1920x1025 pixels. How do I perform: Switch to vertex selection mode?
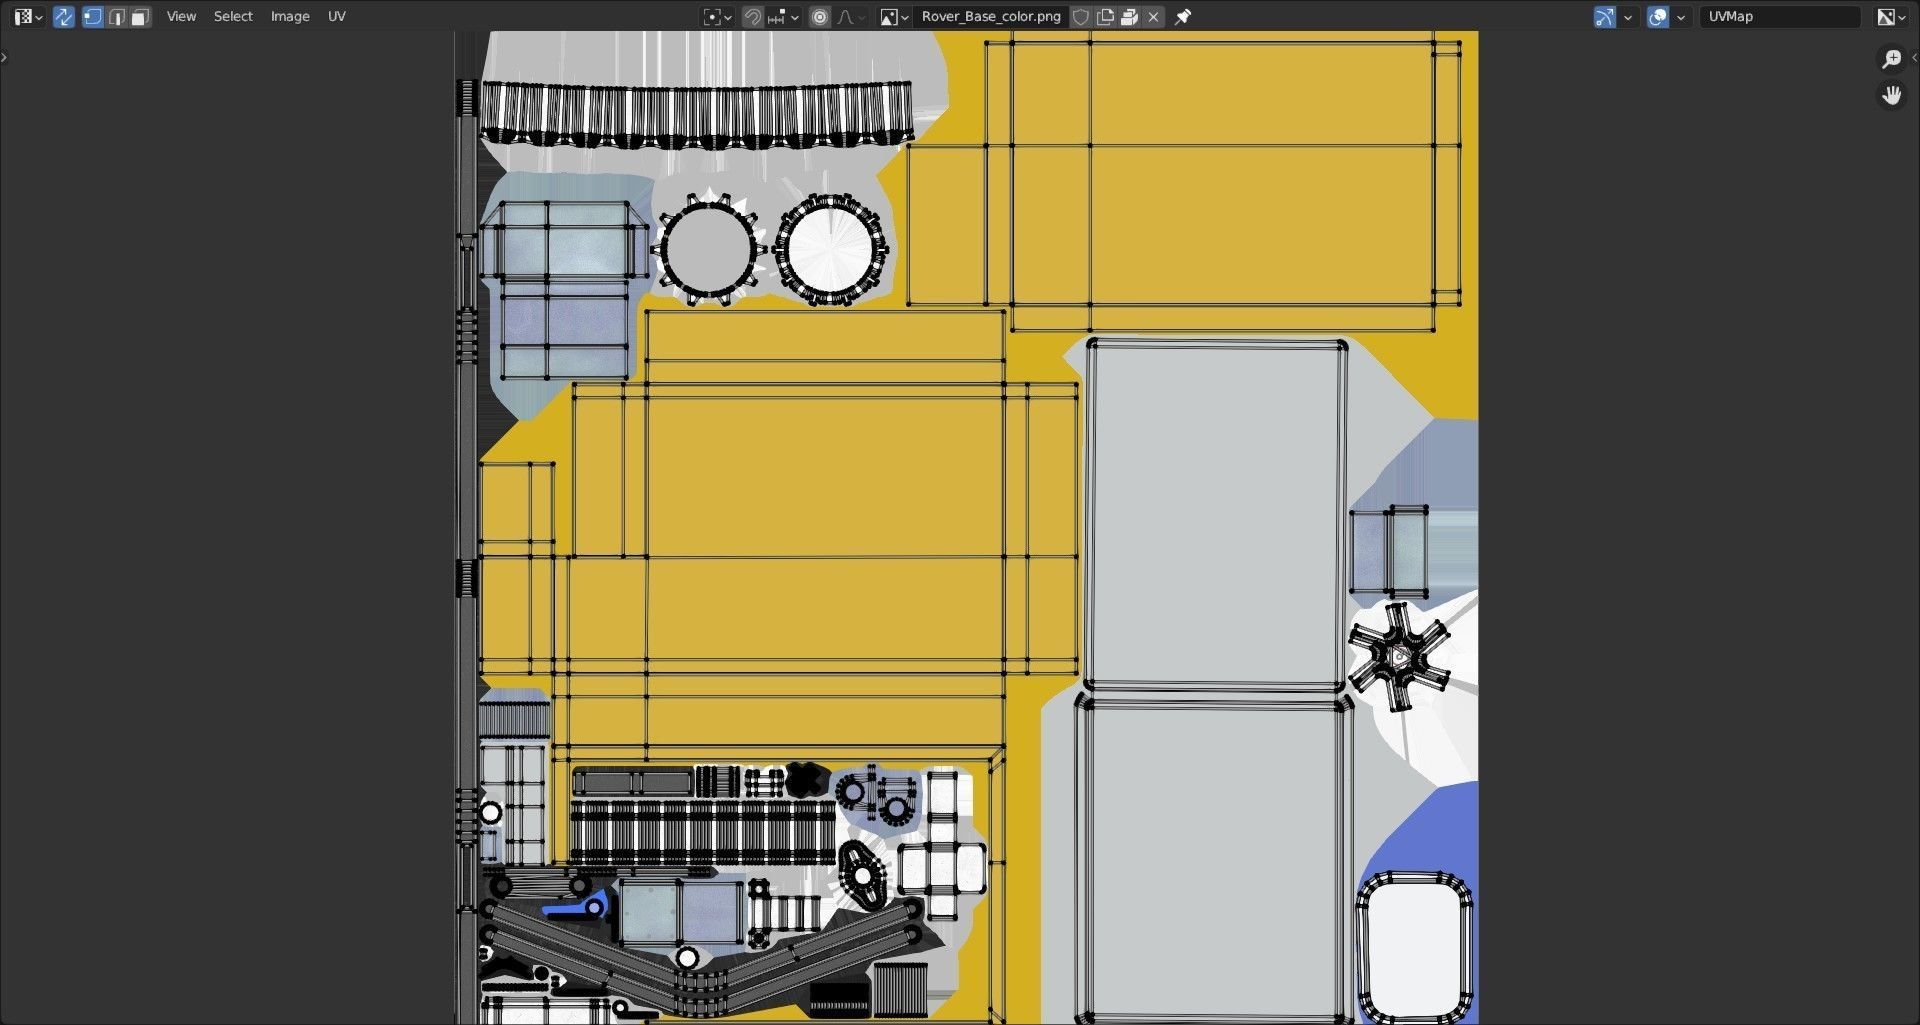[93, 16]
